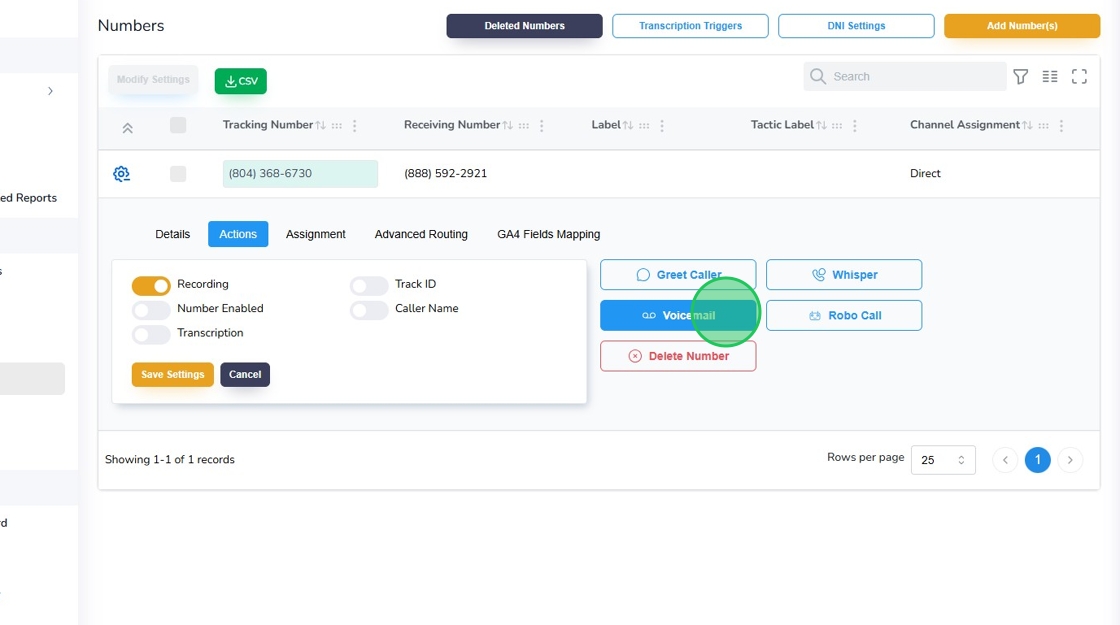Screen dimensions: 1120x625
Task: Cancel the settings changes
Action: [x=245, y=374]
